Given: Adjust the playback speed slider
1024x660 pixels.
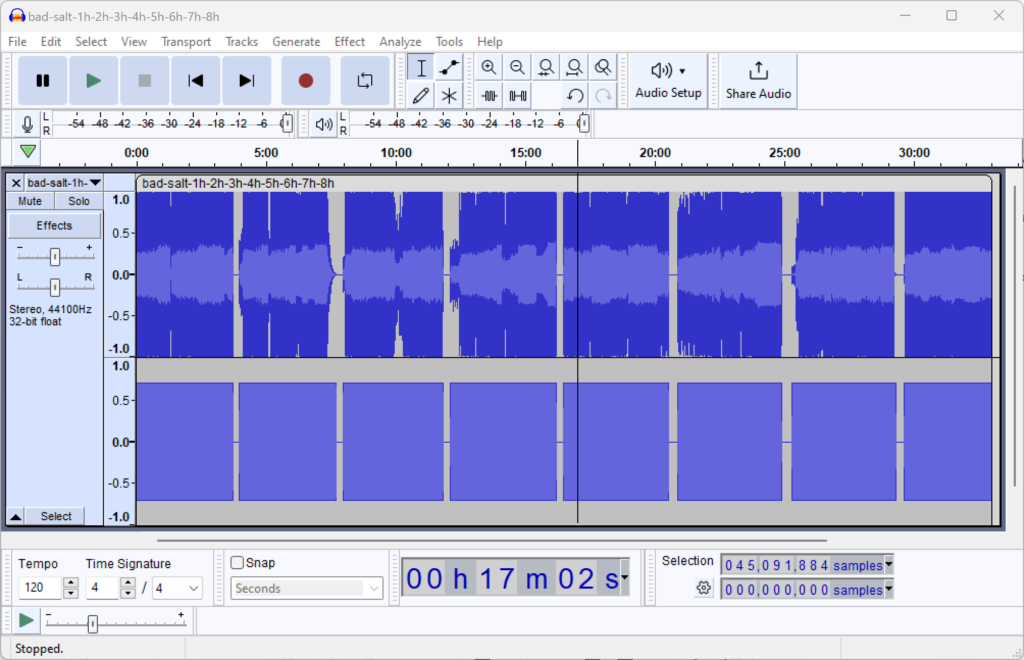Looking at the screenshot, I should coord(91,621).
